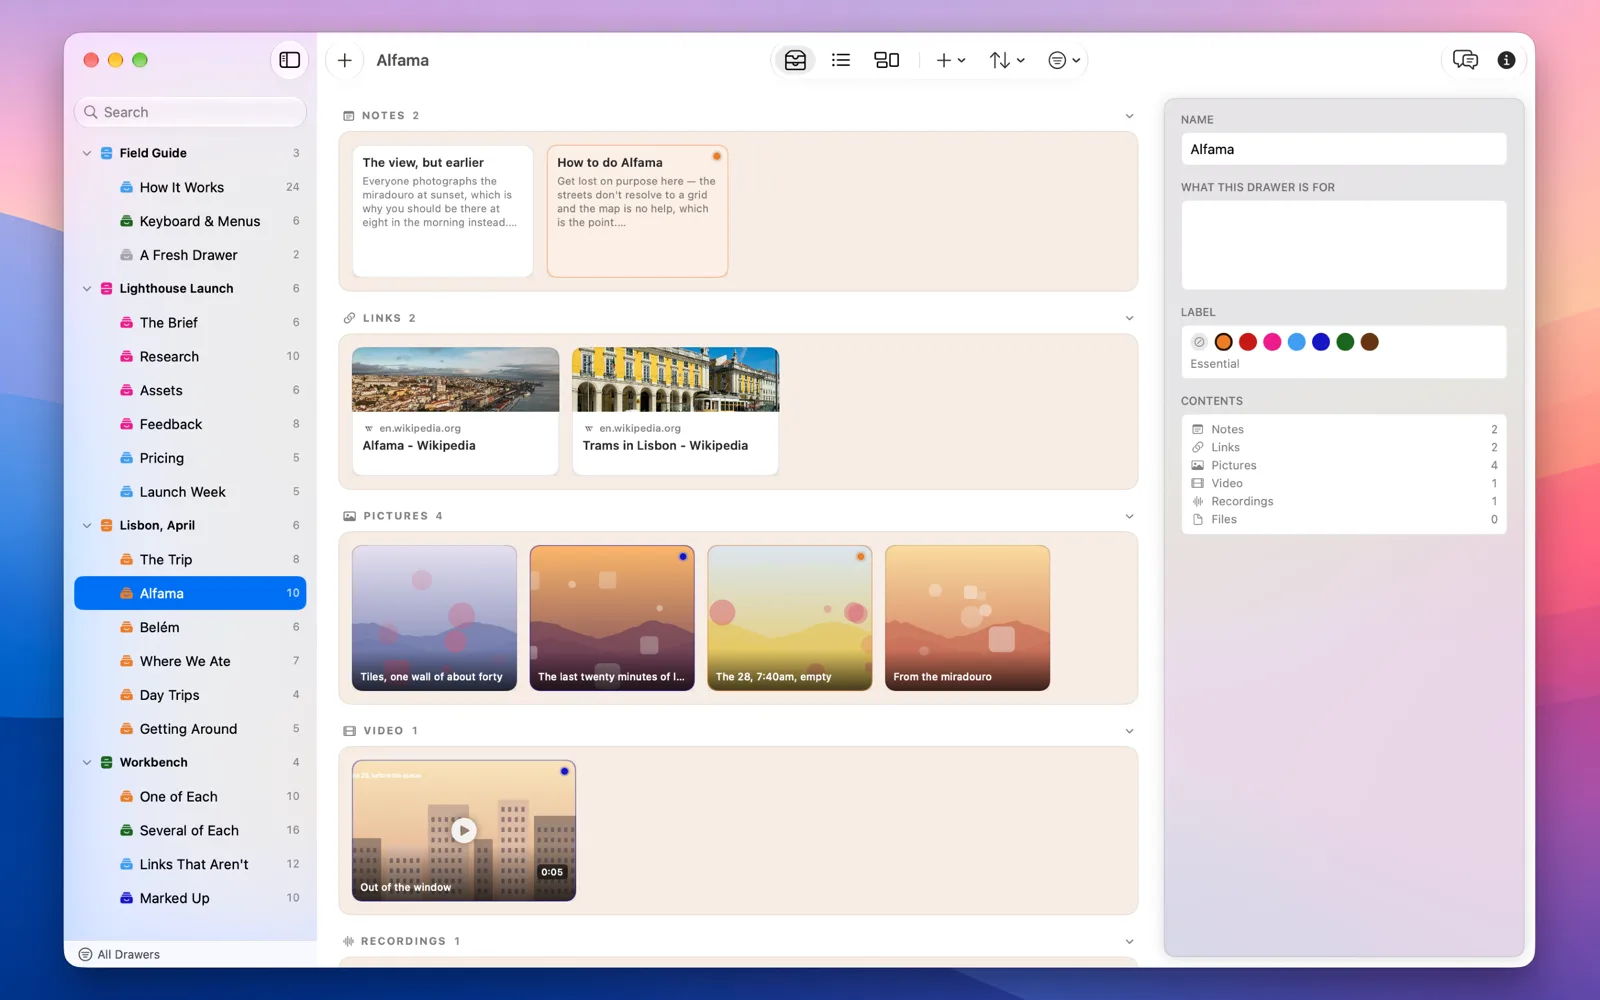This screenshot has width=1600, height=1000.
Task: Click the drawer Name field containing Alfama
Action: pos(1343,149)
